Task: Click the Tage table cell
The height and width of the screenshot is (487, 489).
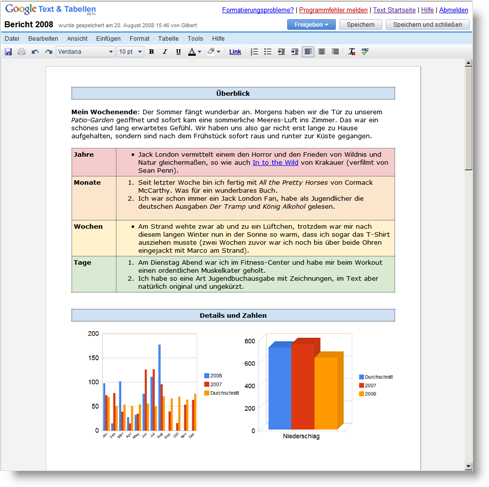Action: point(94,274)
